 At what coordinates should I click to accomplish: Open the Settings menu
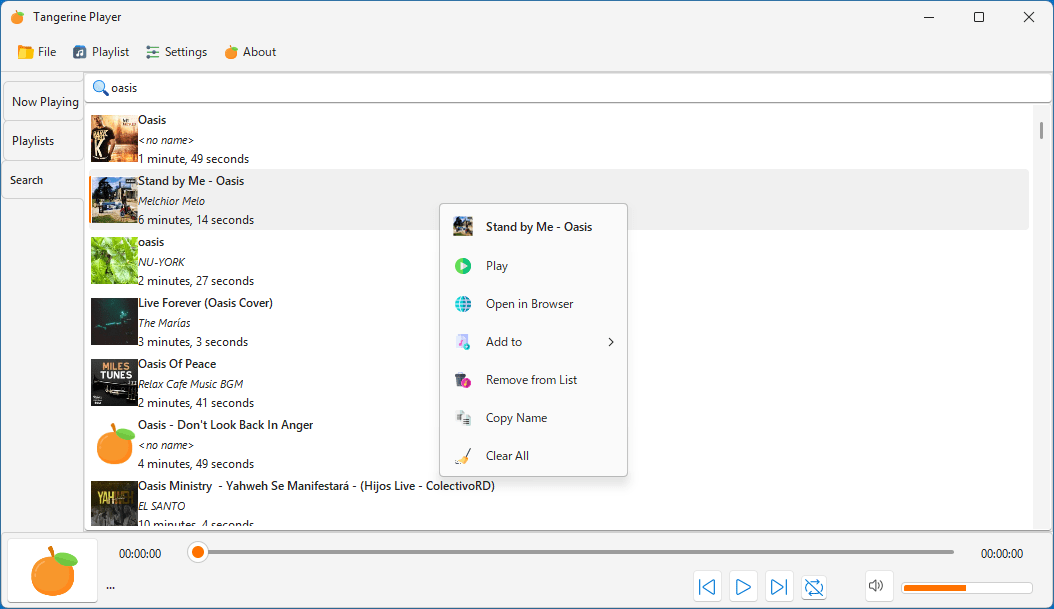pyautogui.click(x=177, y=52)
